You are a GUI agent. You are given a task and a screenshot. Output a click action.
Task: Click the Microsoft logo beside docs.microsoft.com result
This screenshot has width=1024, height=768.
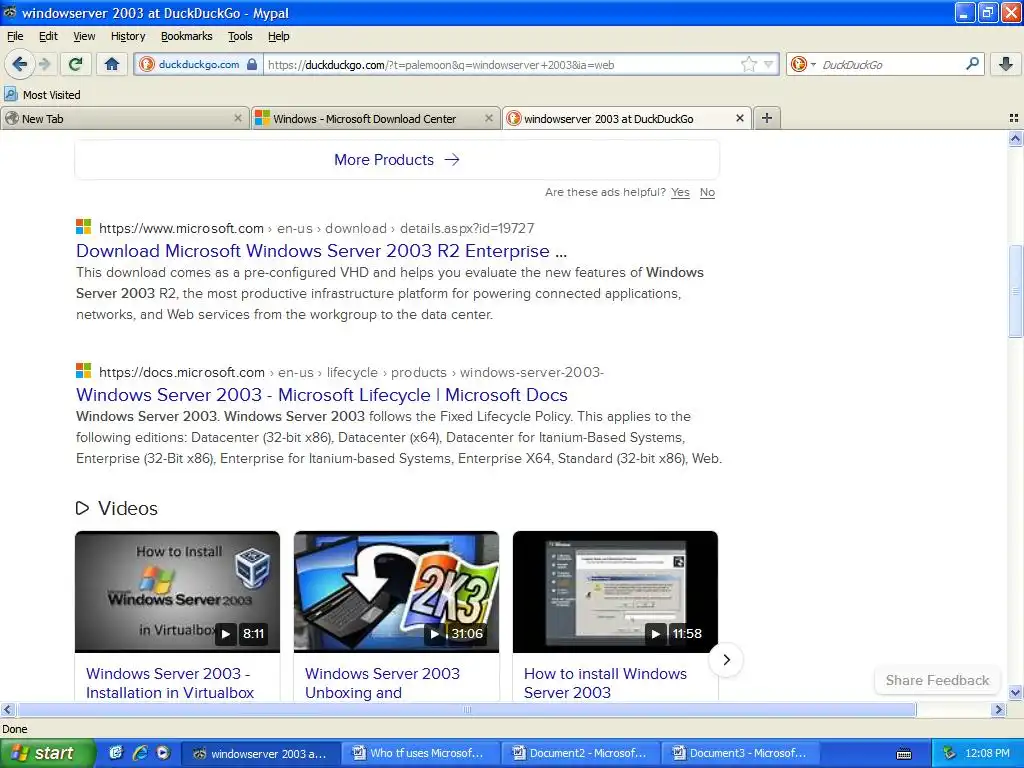click(84, 371)
